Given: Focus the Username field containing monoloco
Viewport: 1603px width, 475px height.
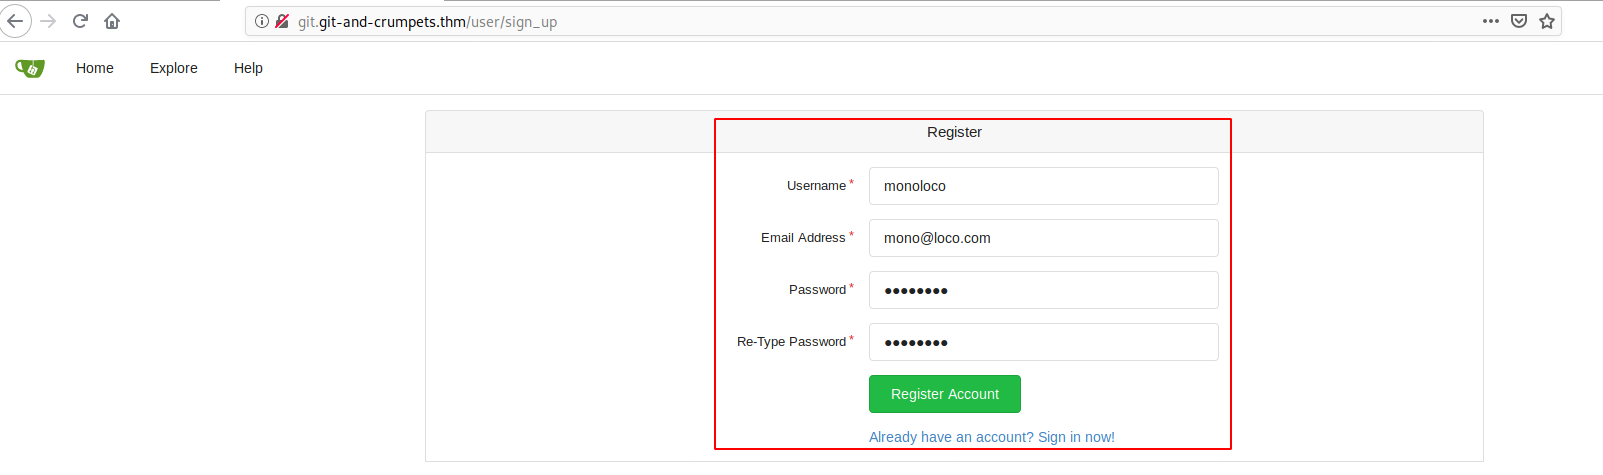Looking at the screenshot, I should coord(1044,186).
